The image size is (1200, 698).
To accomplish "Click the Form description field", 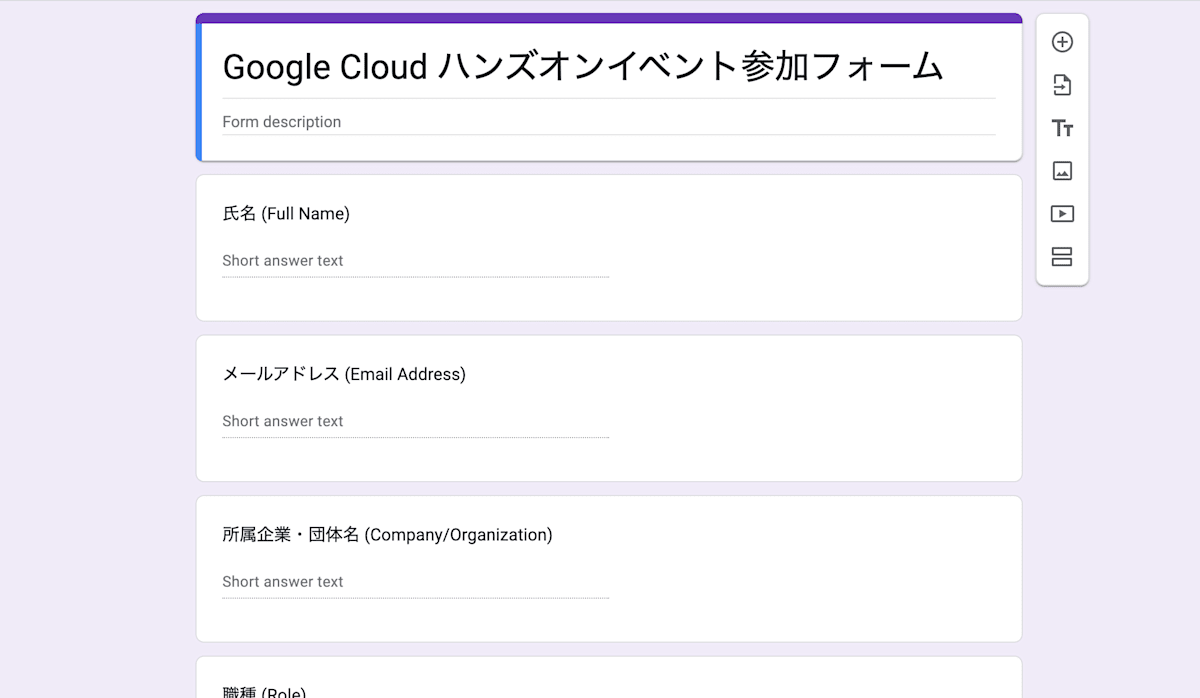I will 608,122.
